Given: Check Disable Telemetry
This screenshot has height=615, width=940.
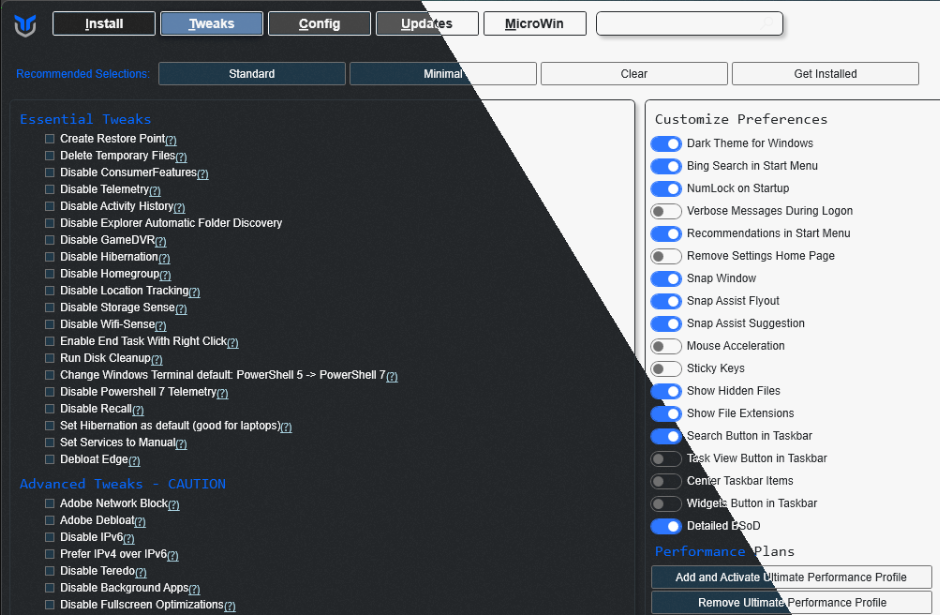Looking at the screenshot, I should [50, 189].
